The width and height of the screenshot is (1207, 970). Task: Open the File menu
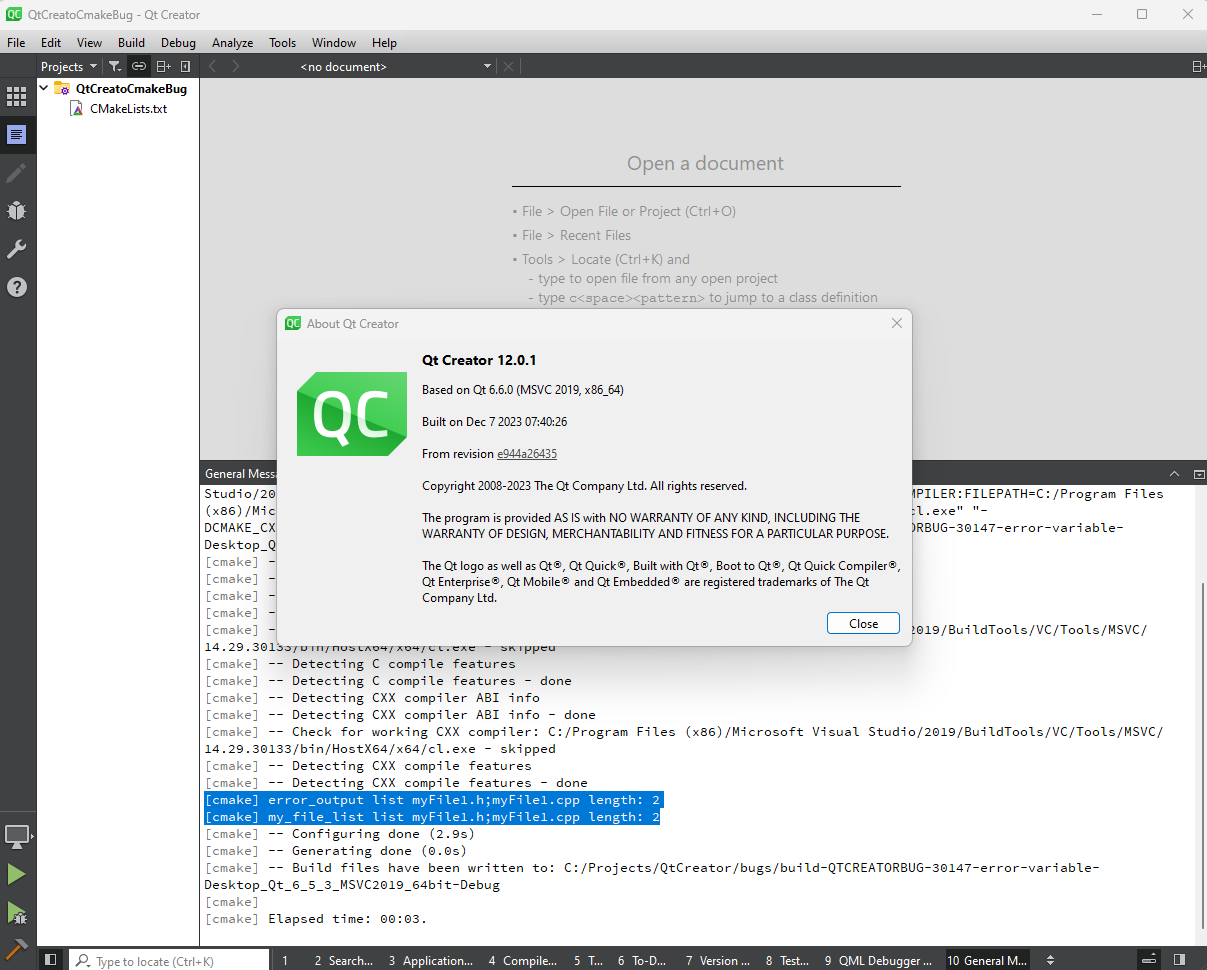coord(16,42)
